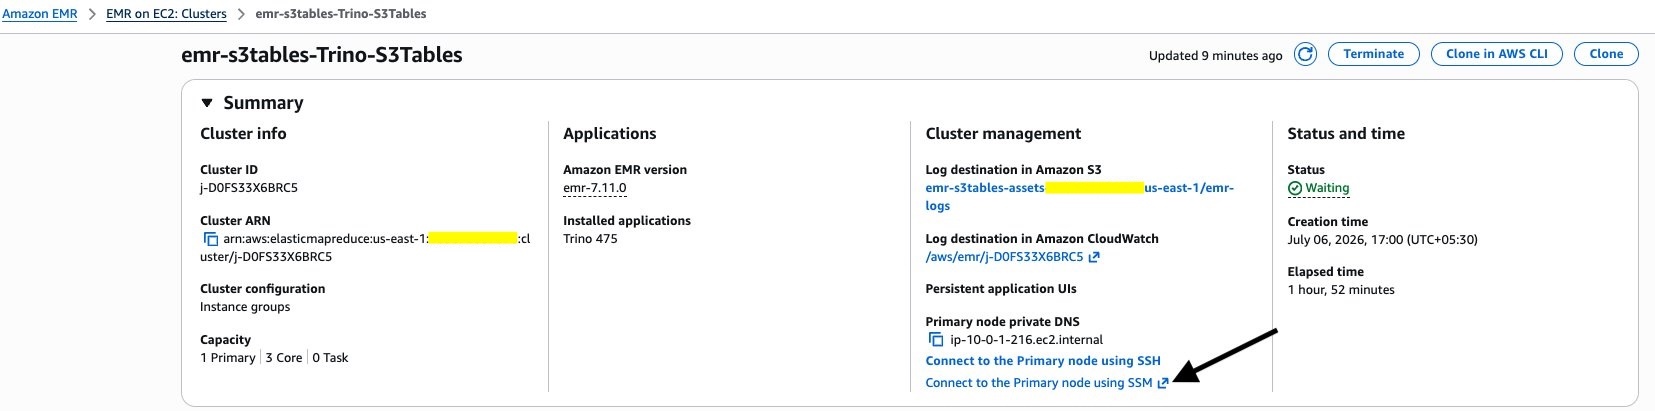
Task: Click the green Waiting status check icon
Action: pyautogui.click(x=1295, y=188)
